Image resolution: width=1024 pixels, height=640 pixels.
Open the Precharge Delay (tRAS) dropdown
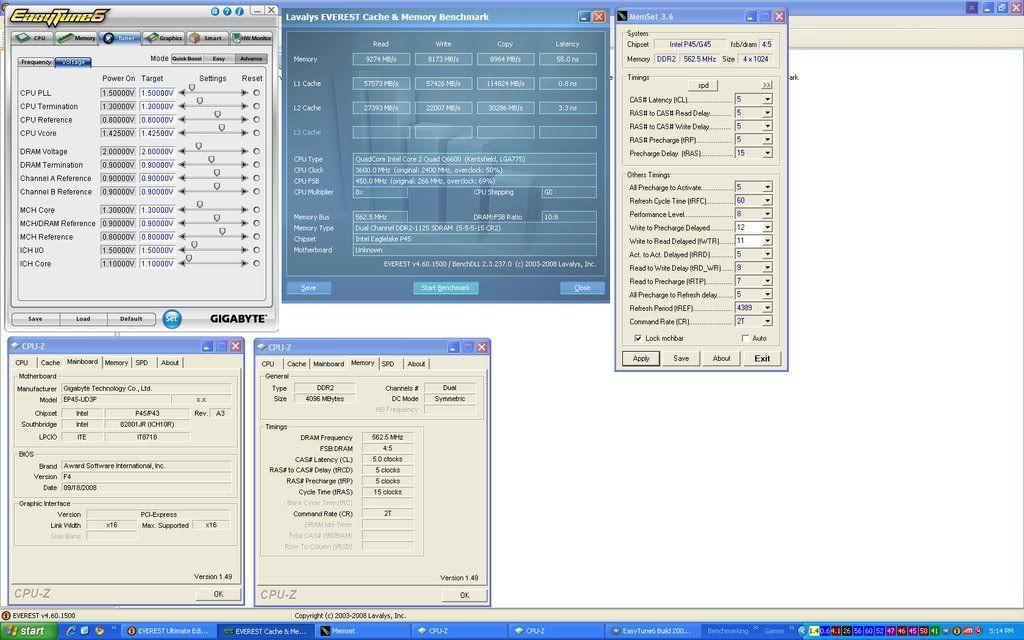767,153
